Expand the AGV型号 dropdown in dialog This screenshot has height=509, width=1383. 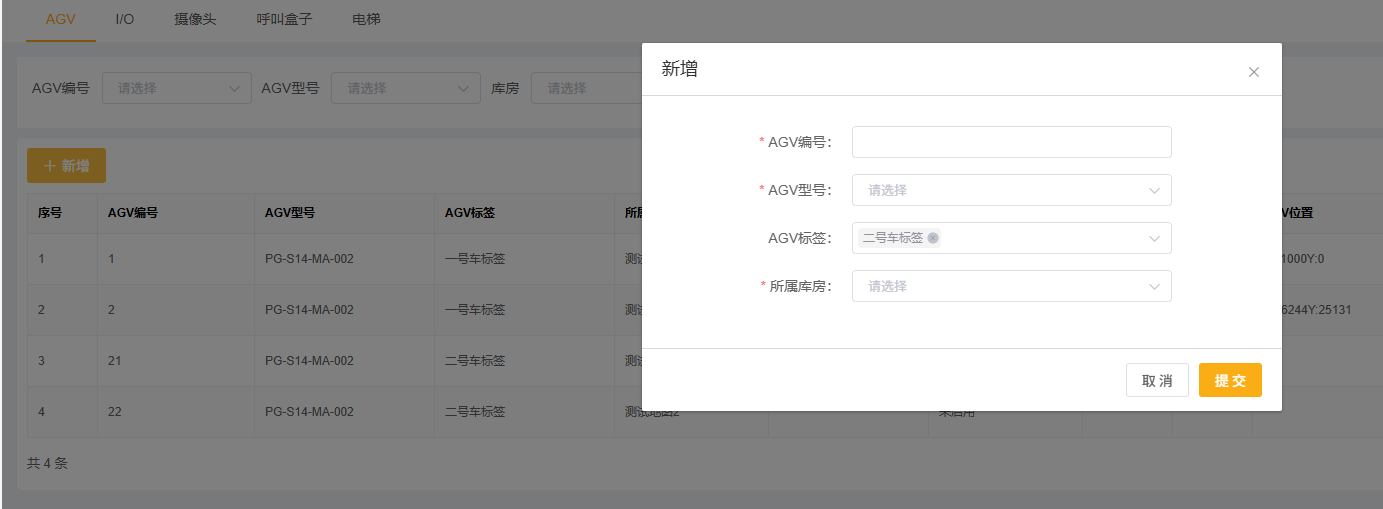[1011, 190]
